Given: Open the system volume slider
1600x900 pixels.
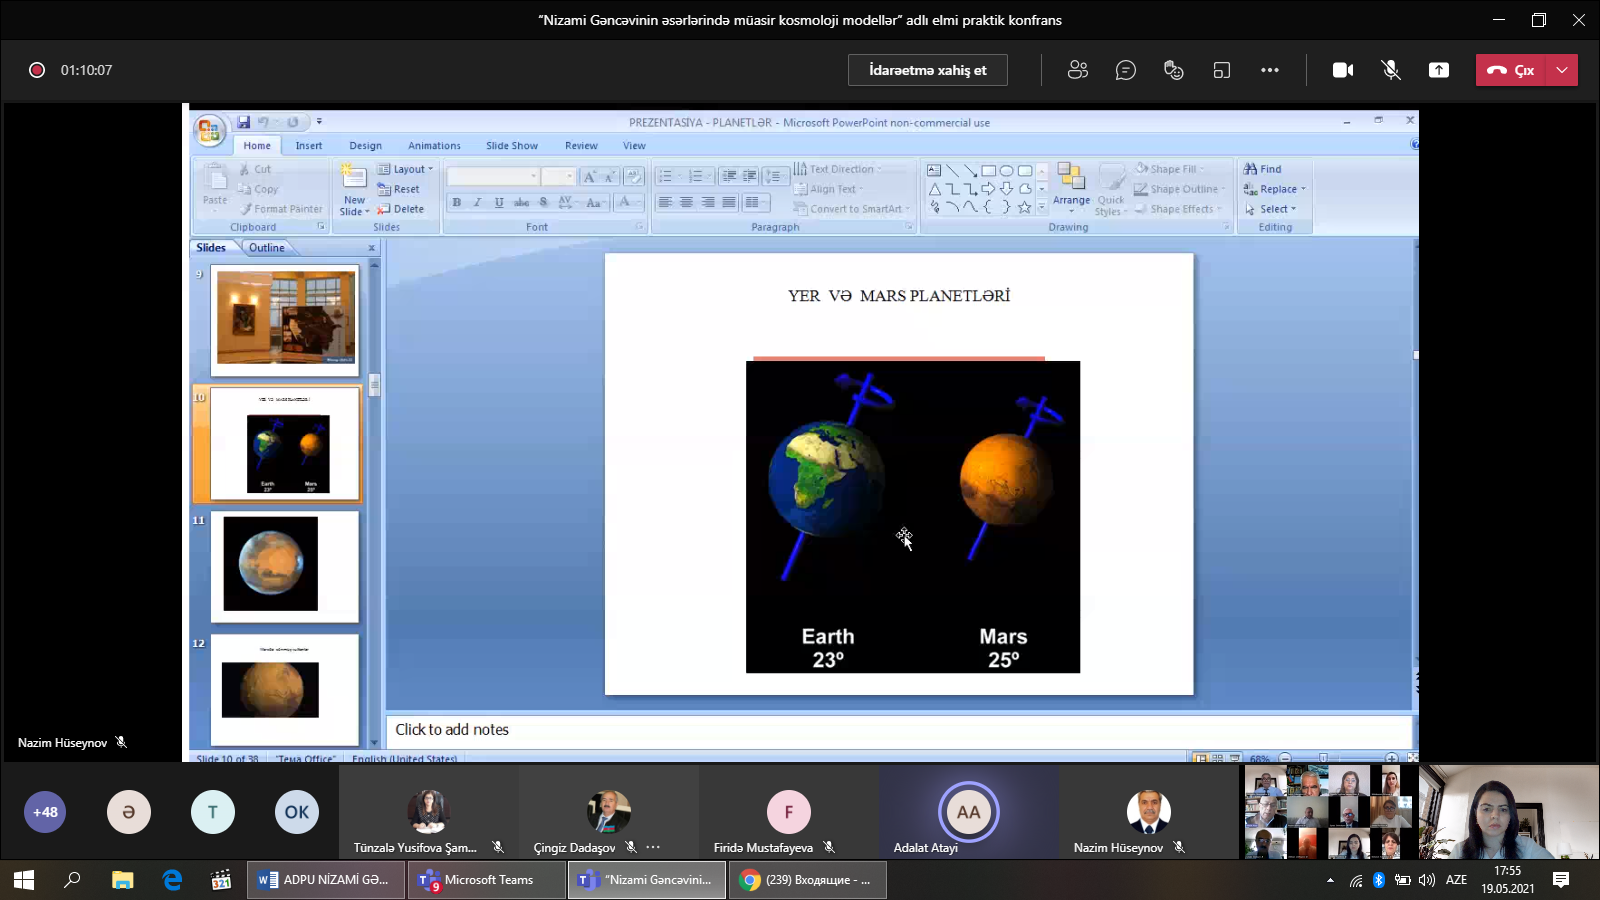Looking at the screenshot, I should coord(1427,880).
